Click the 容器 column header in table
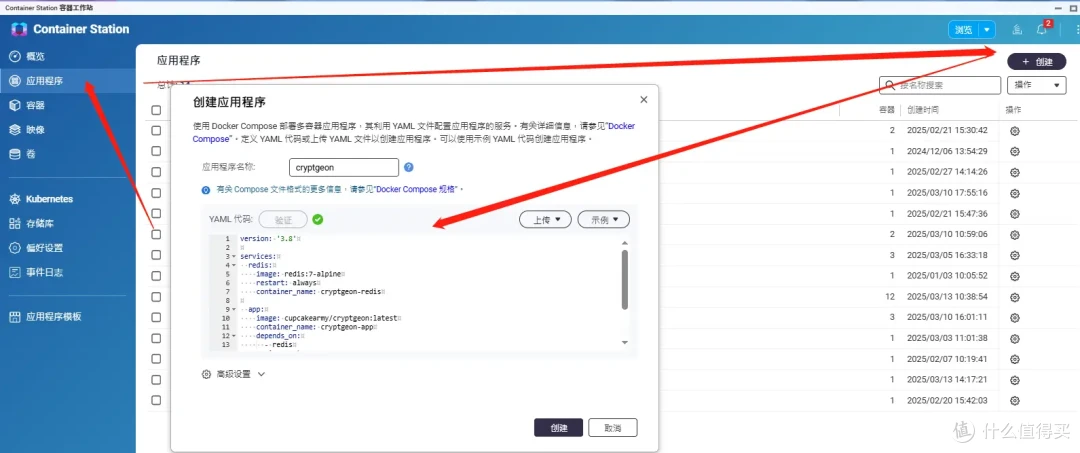 click(886, 110)
